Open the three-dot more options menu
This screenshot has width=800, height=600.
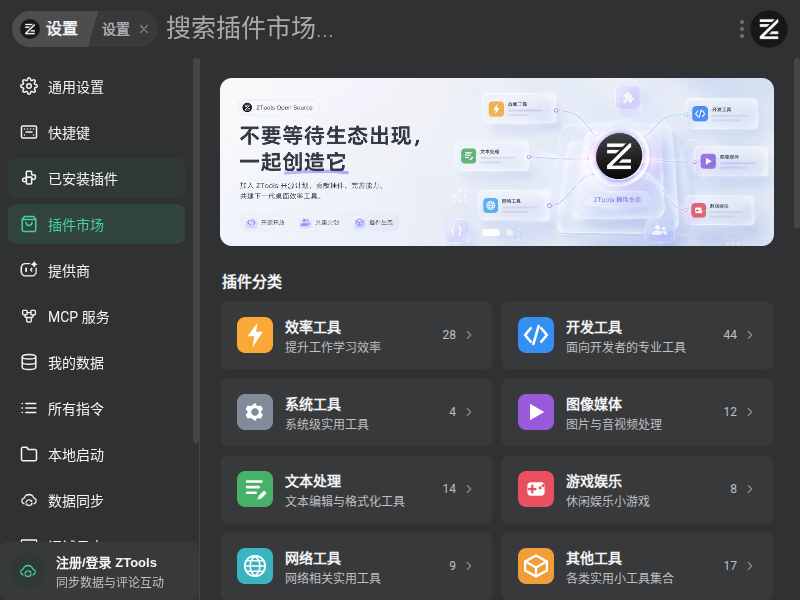pos(742,29)
